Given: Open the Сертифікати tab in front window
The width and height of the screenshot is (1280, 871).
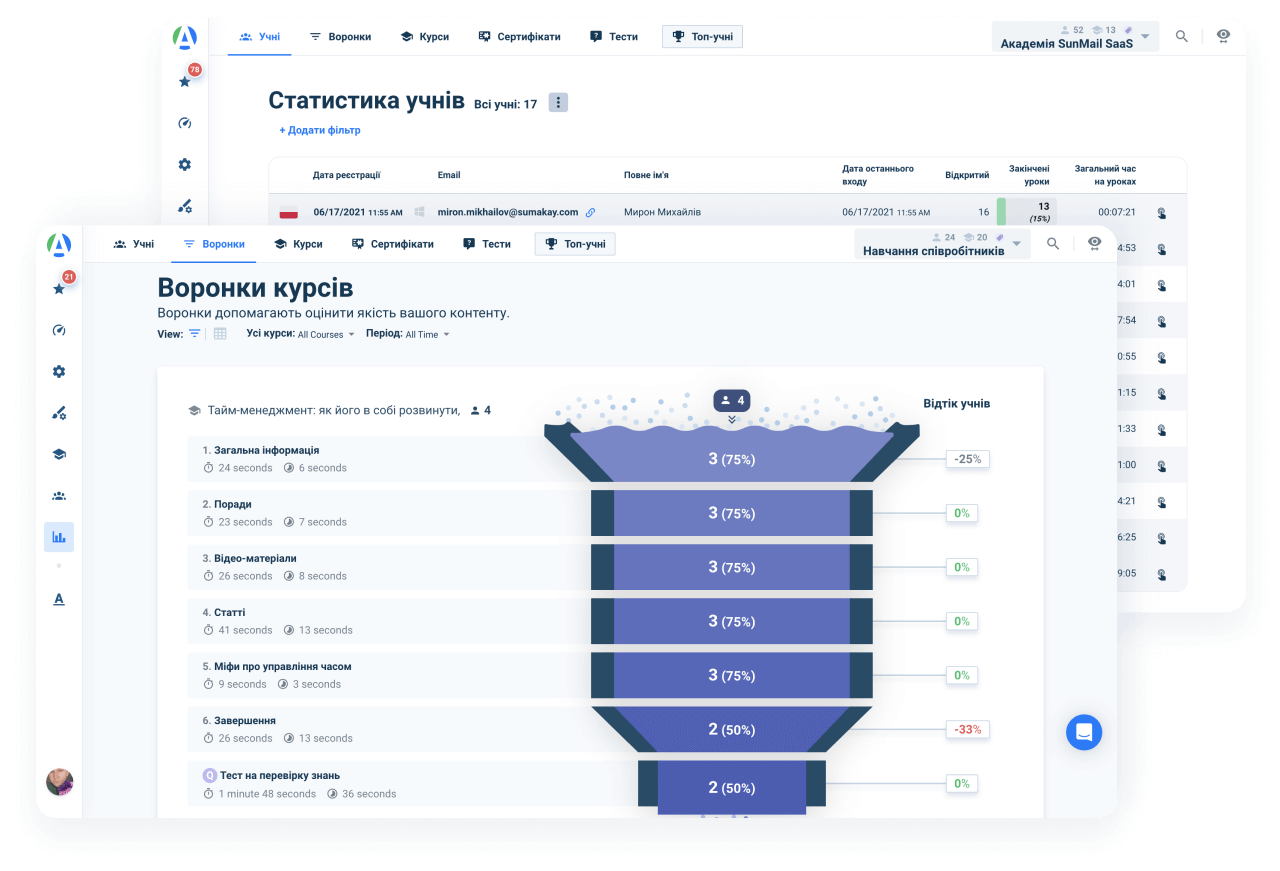Looking at the screenshot, I should (x=393, y=244).
